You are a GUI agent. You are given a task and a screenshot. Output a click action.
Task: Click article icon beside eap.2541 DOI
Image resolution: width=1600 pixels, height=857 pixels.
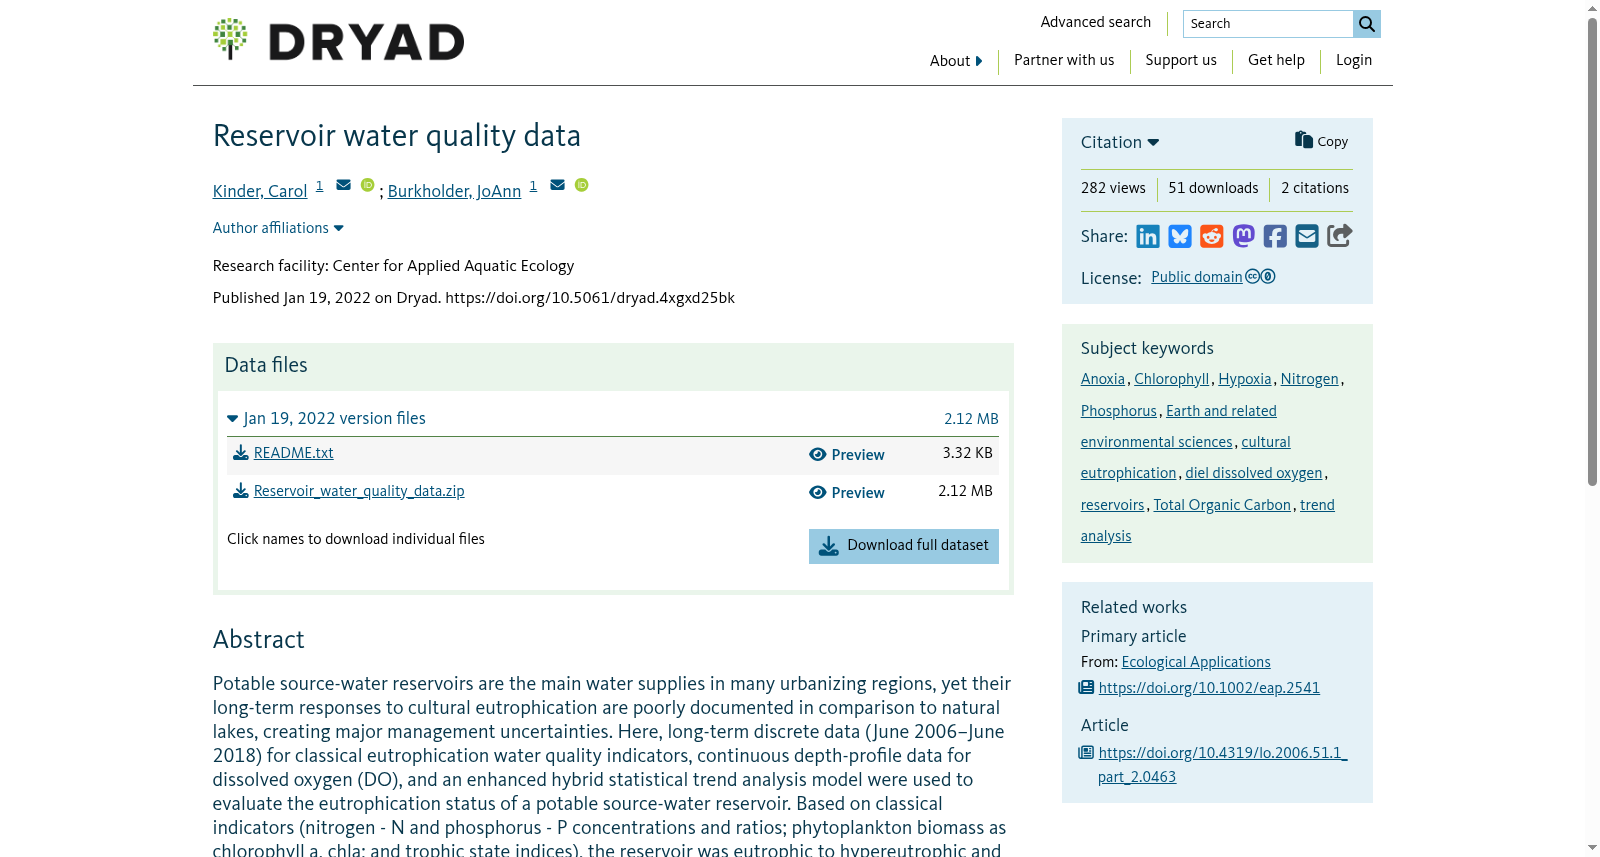1086,688
